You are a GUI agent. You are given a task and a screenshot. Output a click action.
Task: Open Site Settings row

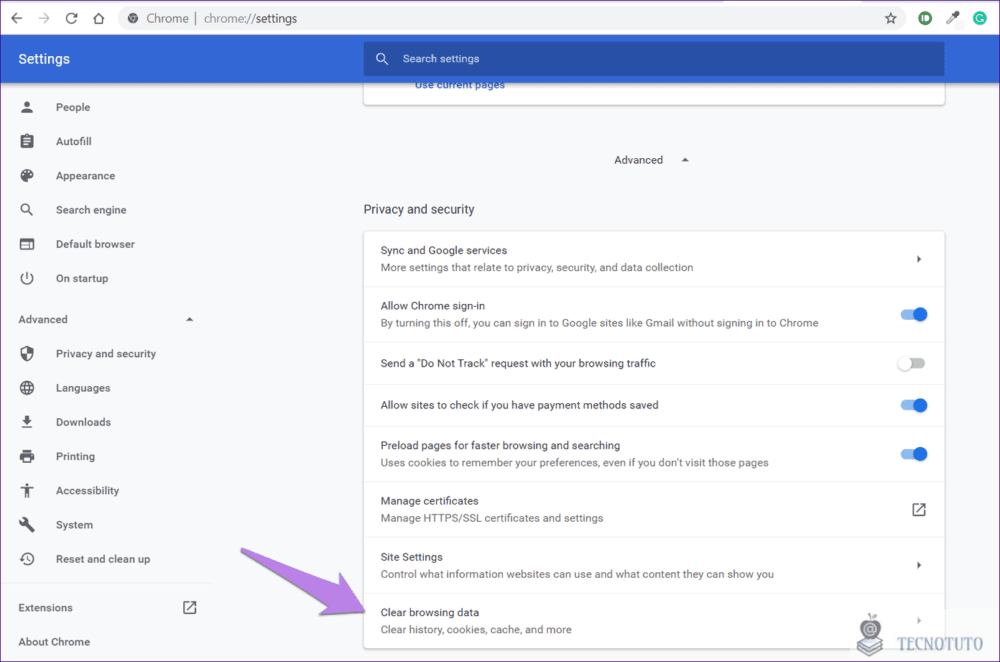654,565
